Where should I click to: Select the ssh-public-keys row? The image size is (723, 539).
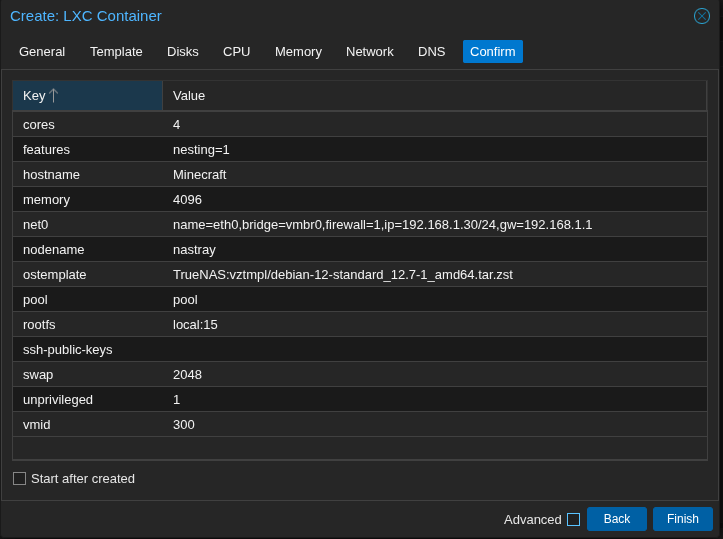click(x=360, y=349)
